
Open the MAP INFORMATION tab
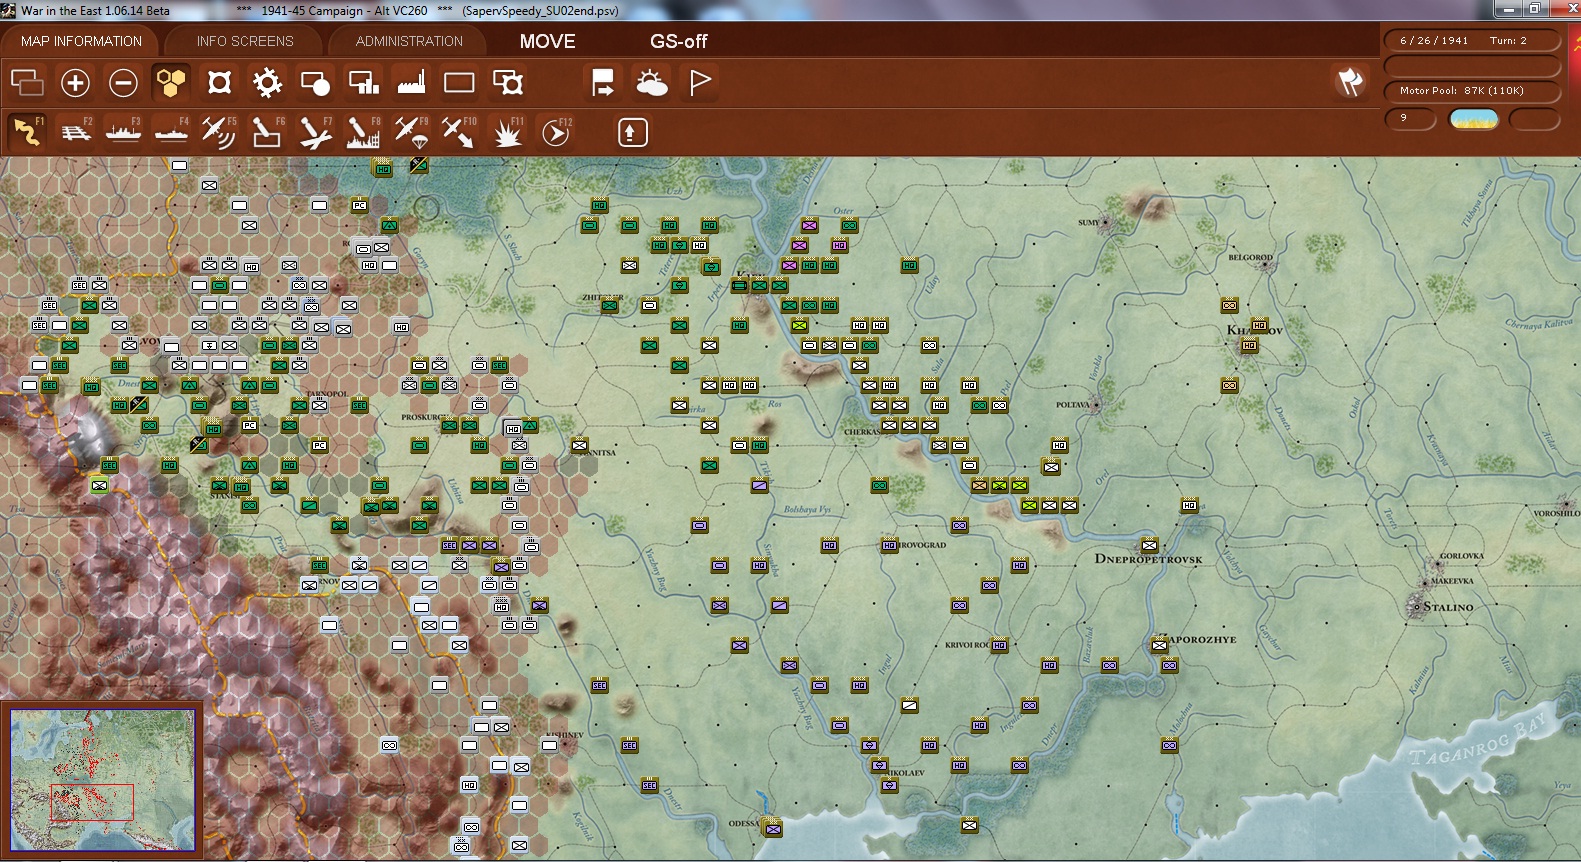tap(81, 41)
